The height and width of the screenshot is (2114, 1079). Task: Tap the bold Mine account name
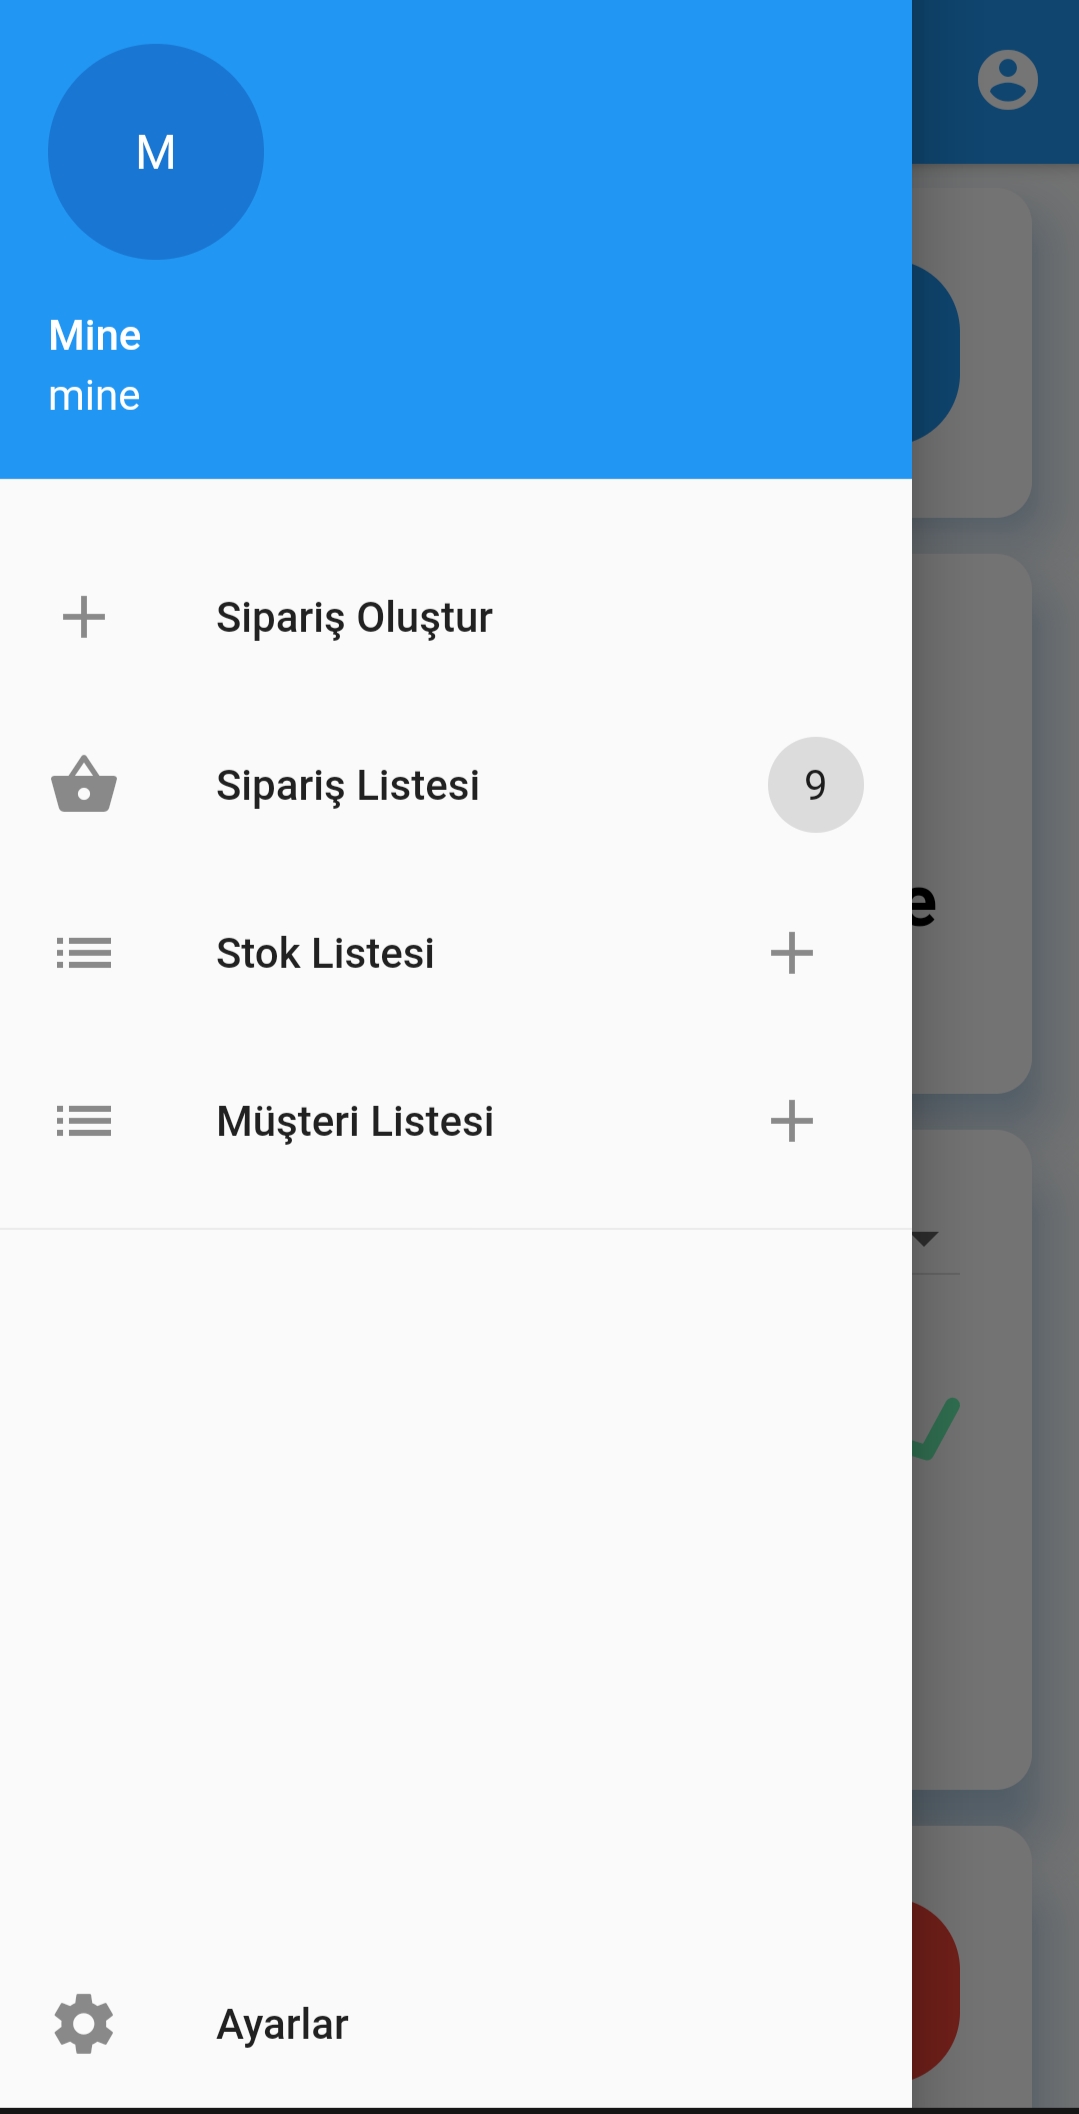pyautogui.click(x=95, y=336)
